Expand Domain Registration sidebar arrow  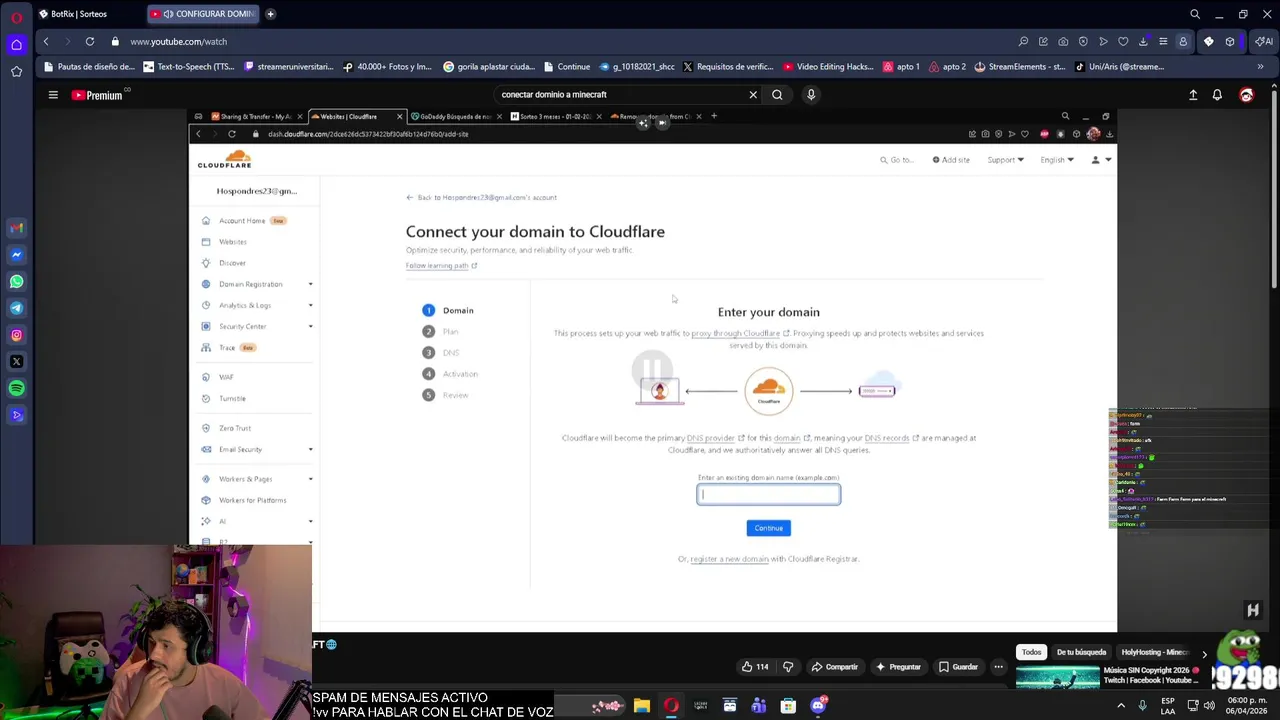(310, 284)
